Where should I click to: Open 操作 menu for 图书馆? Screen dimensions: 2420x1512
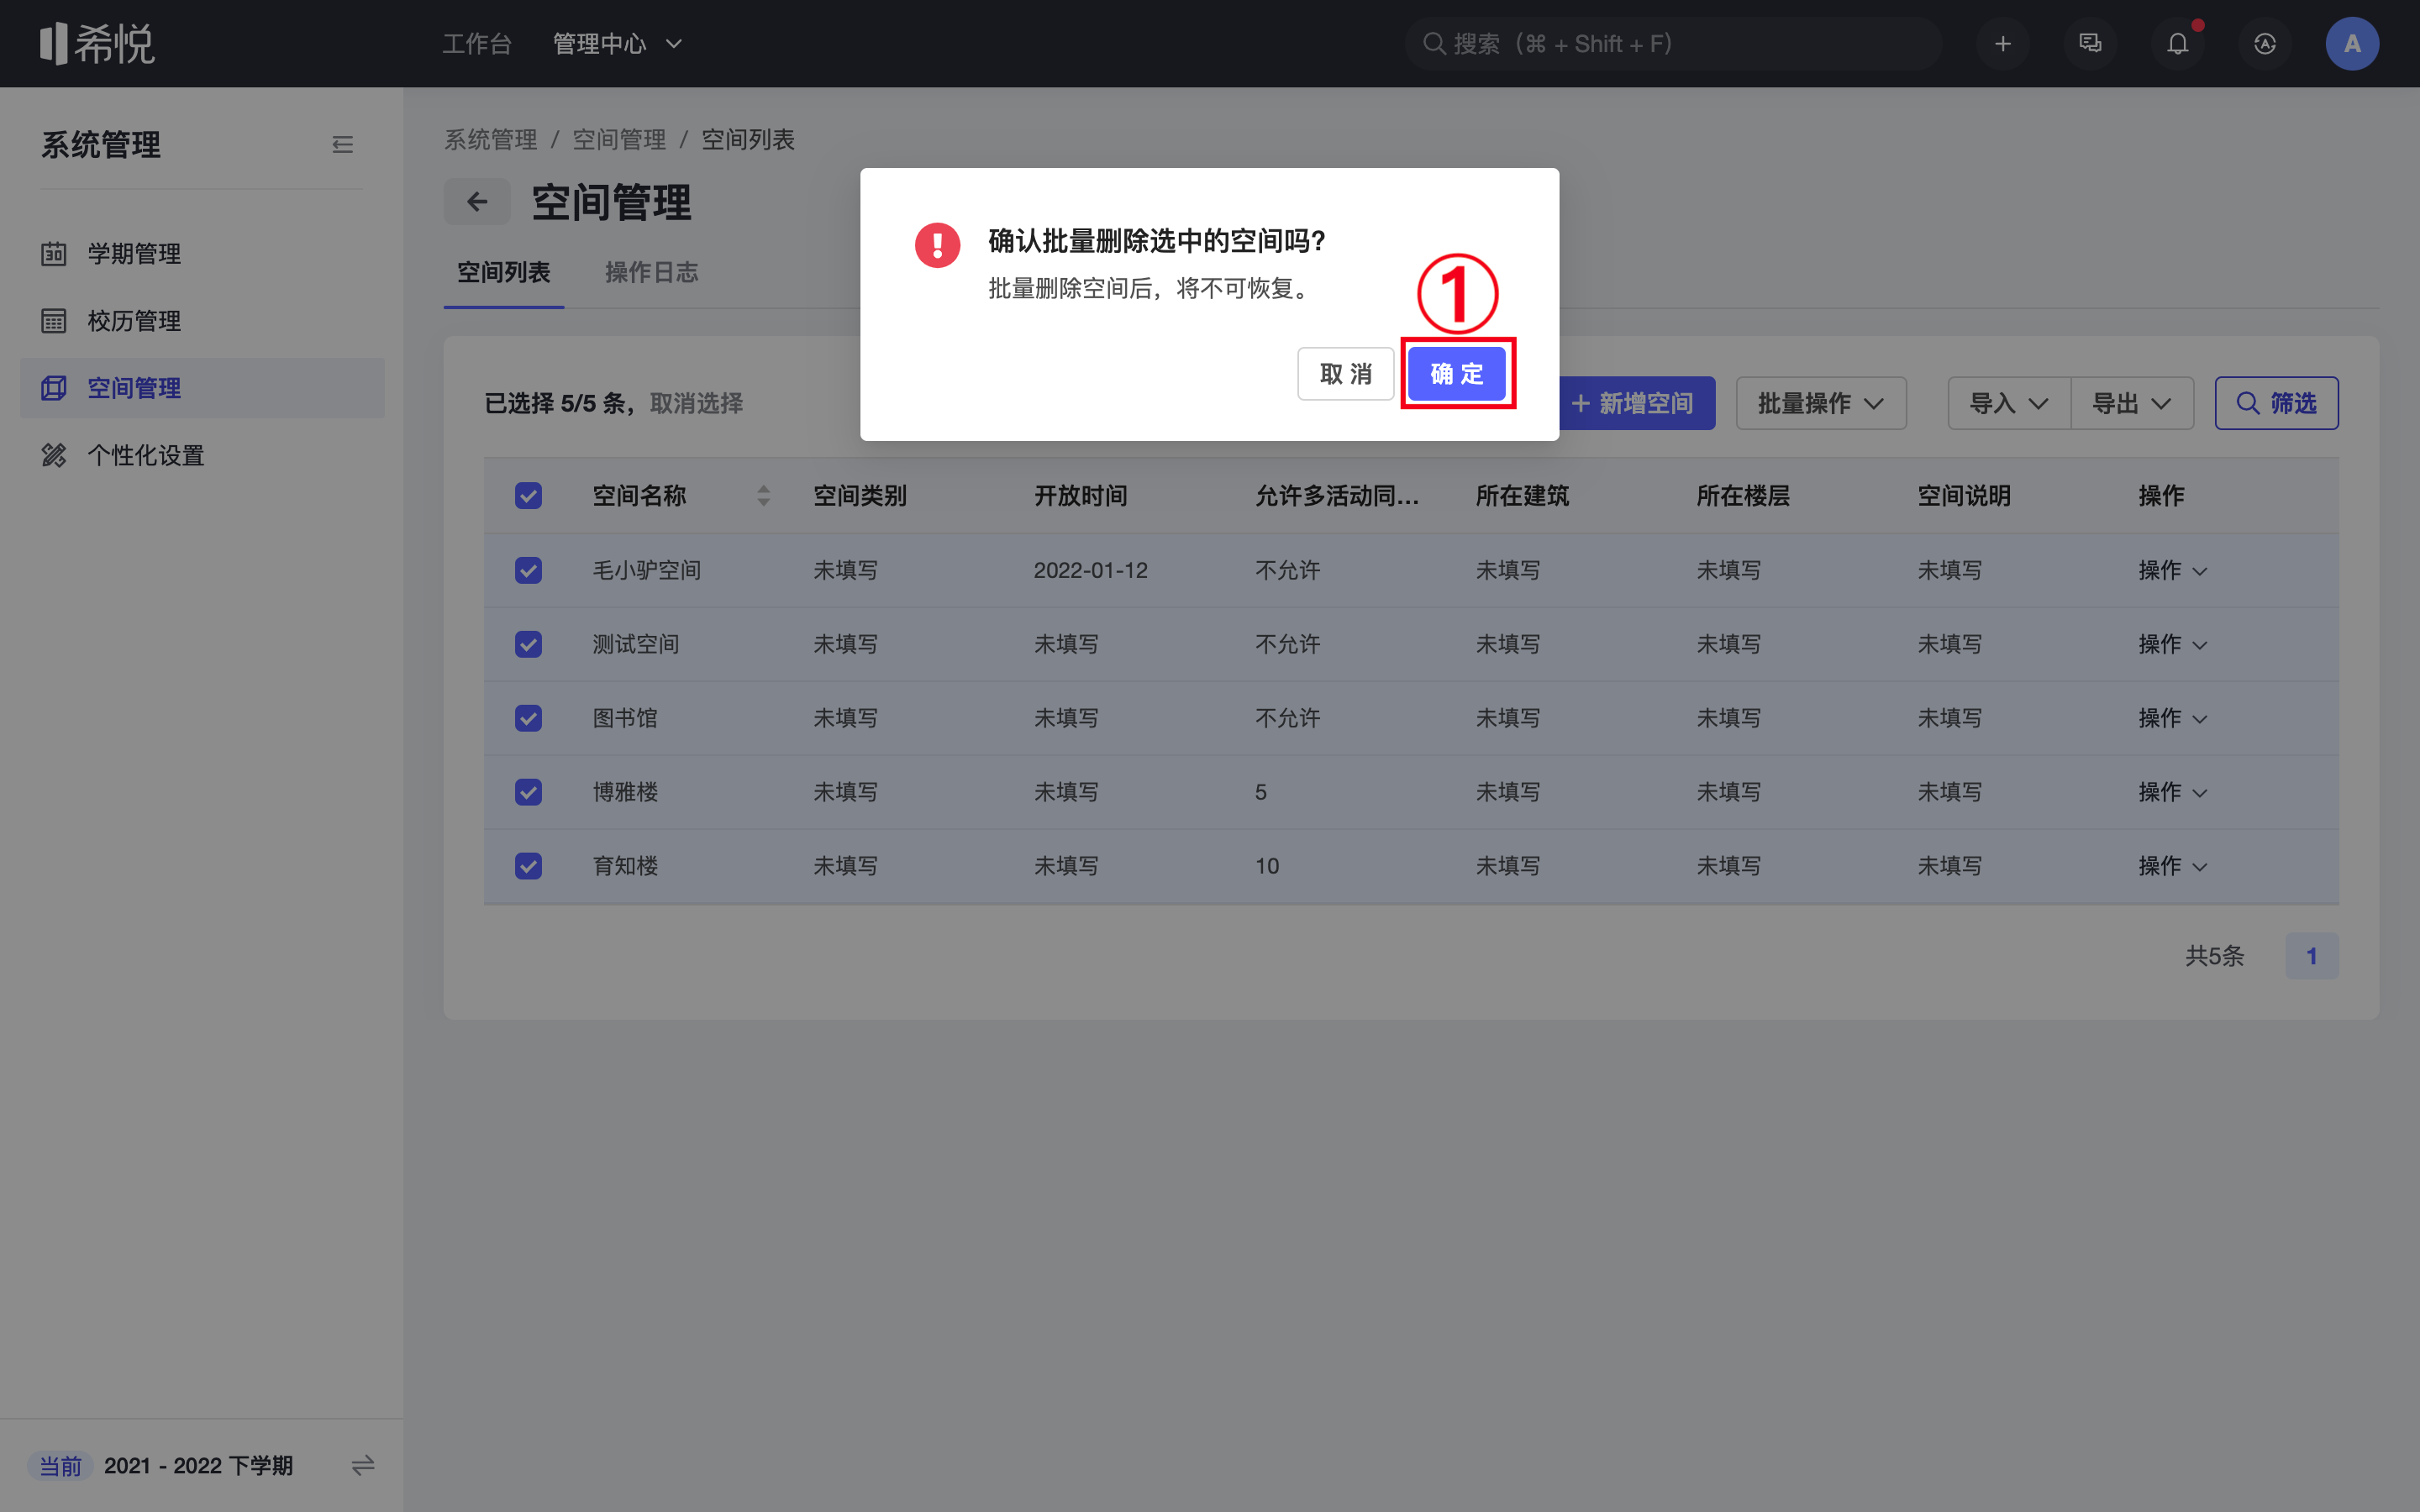tap(2172, 718)
